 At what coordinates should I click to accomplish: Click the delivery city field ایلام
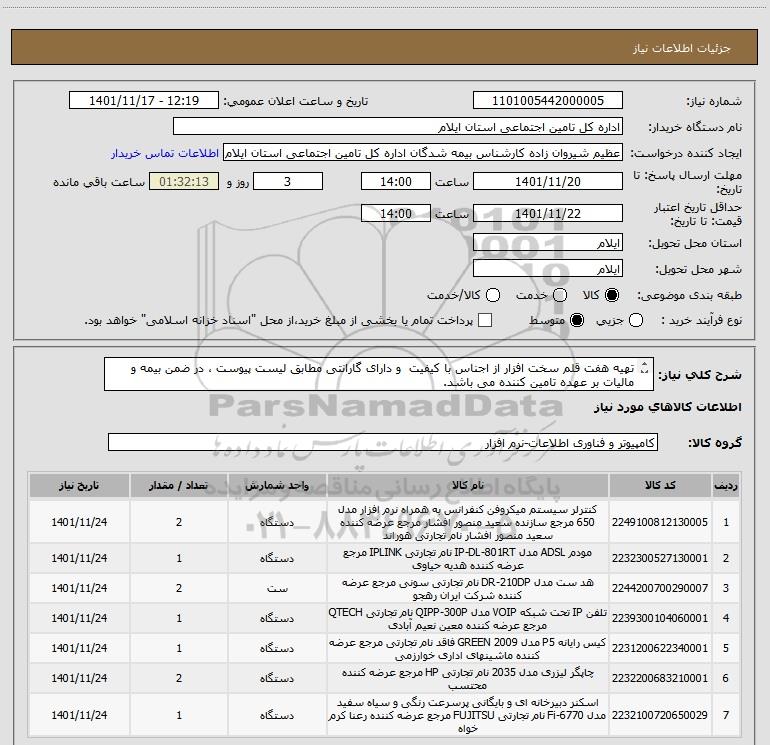[548, 269]
